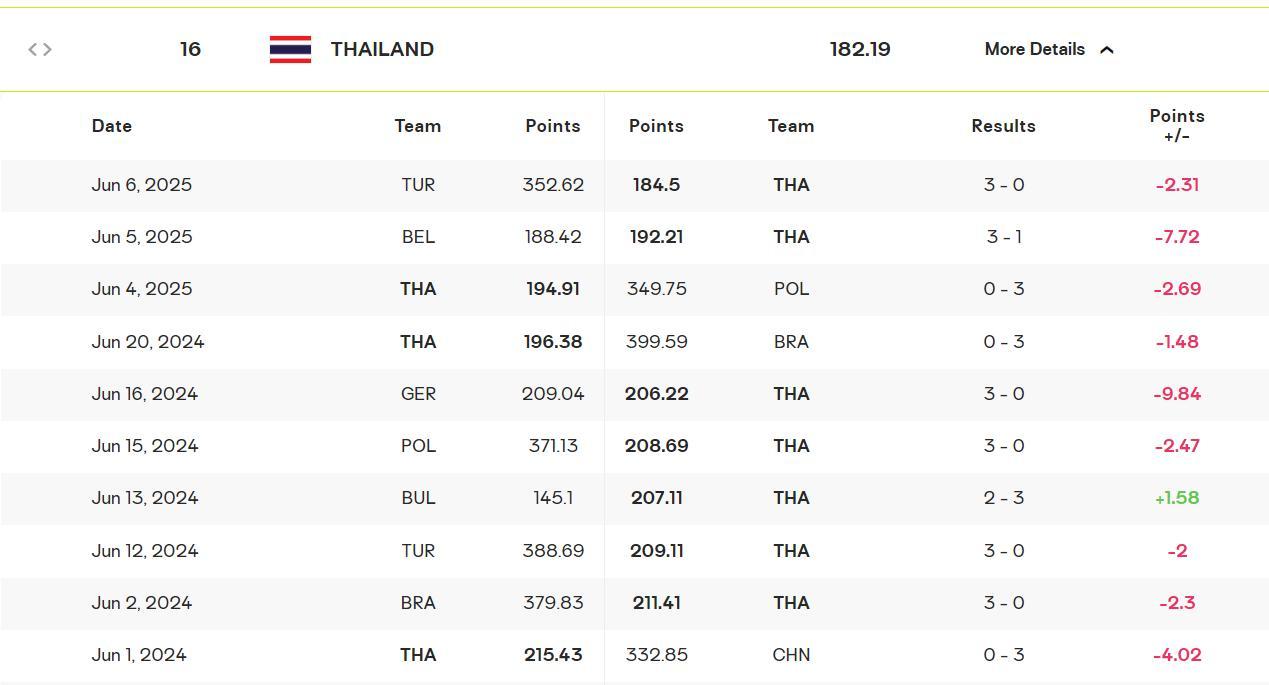Click the Results column header
This screenshot has width=1269, height=685.
click(1003, 126)
